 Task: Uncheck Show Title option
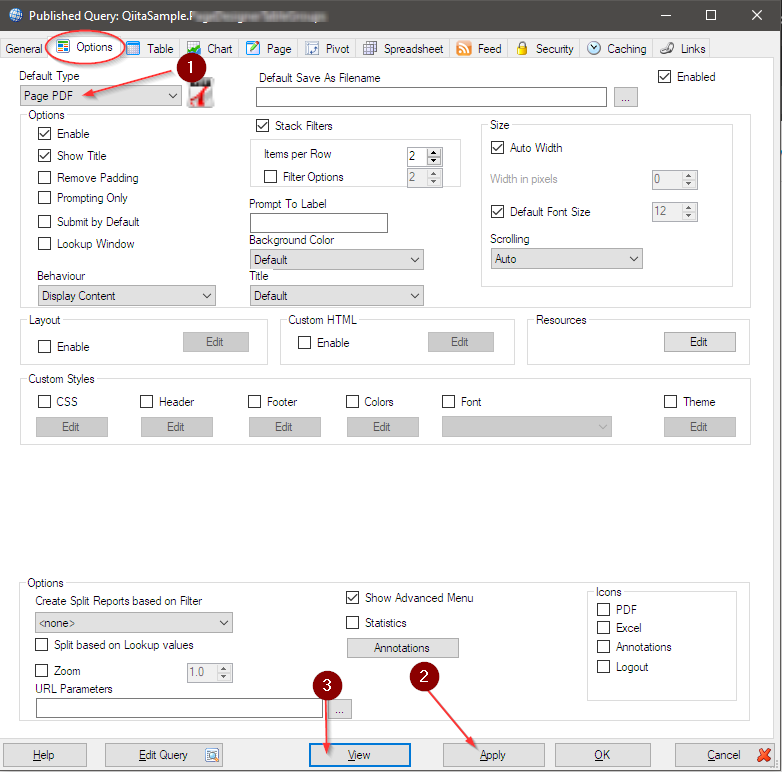pos(44,156)
